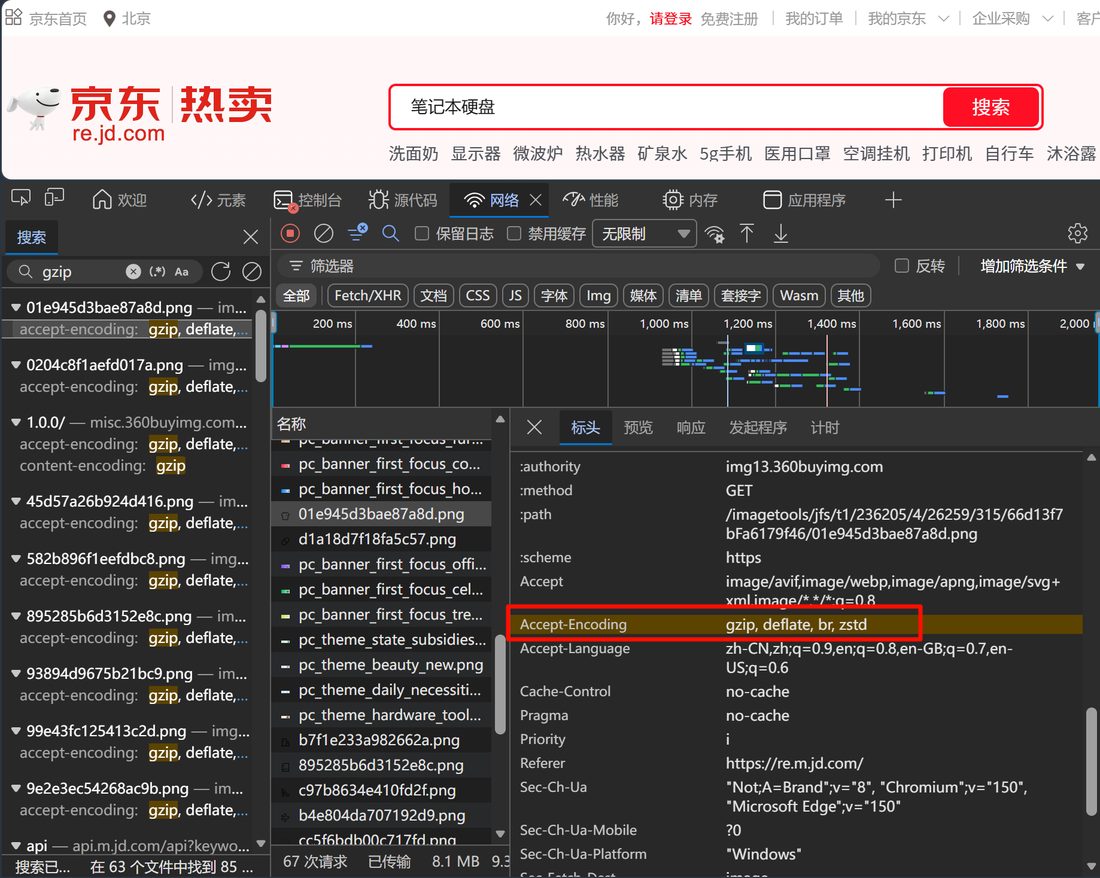Collapse 45d57a26b924d416.png search result
Viewport: 1100px width, 878px height.
[15, 501]
